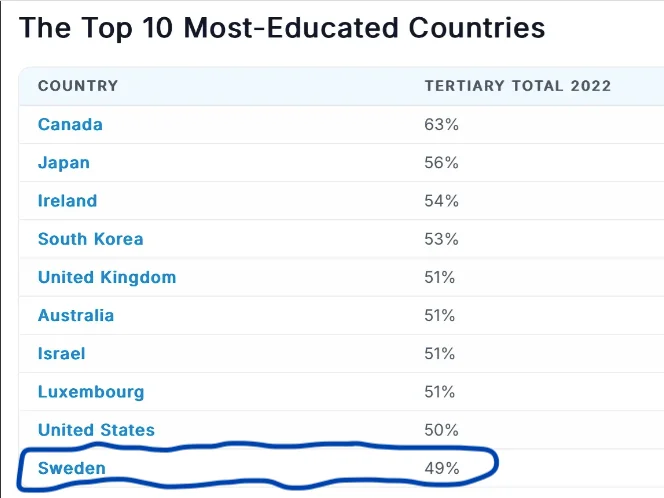The height and width of the screenshot is (498, 664).
Task: Select the South Korea link
Action: (x=90, y=239)
